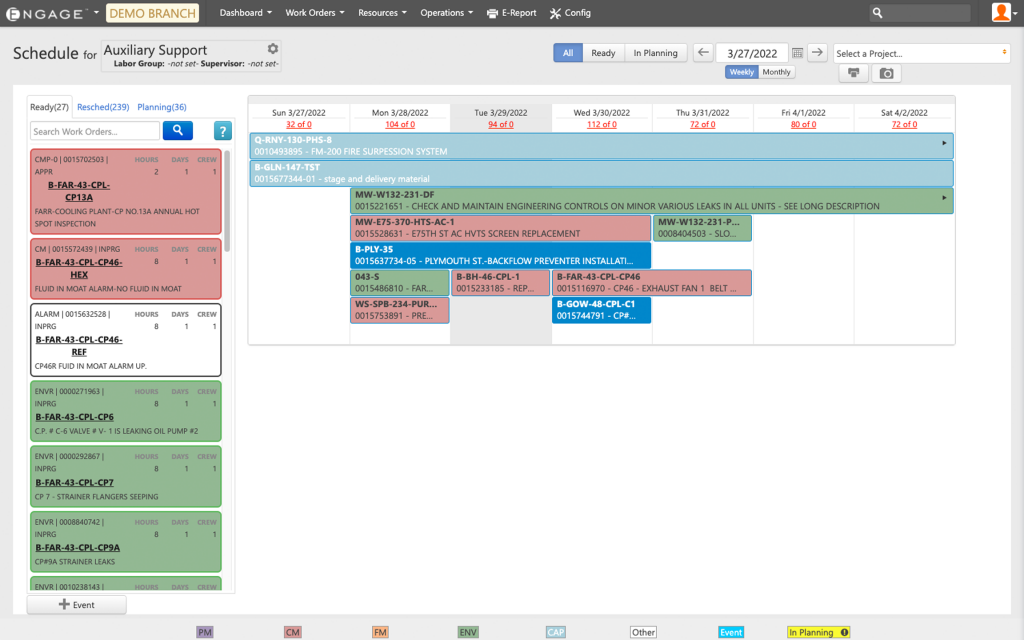Click the CM color legend swatch
This screenshot has height=640, width=1024.
(x=292, y=632)
